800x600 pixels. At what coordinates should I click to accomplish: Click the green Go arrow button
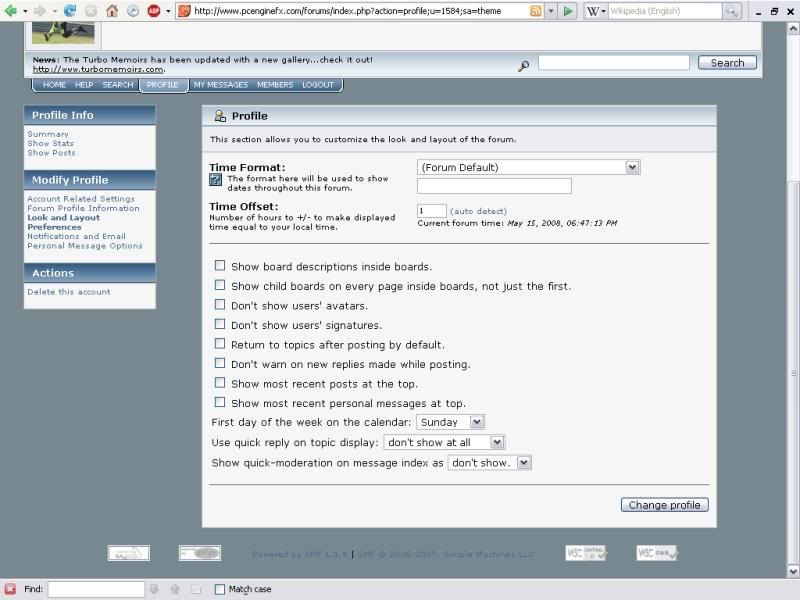568,11
